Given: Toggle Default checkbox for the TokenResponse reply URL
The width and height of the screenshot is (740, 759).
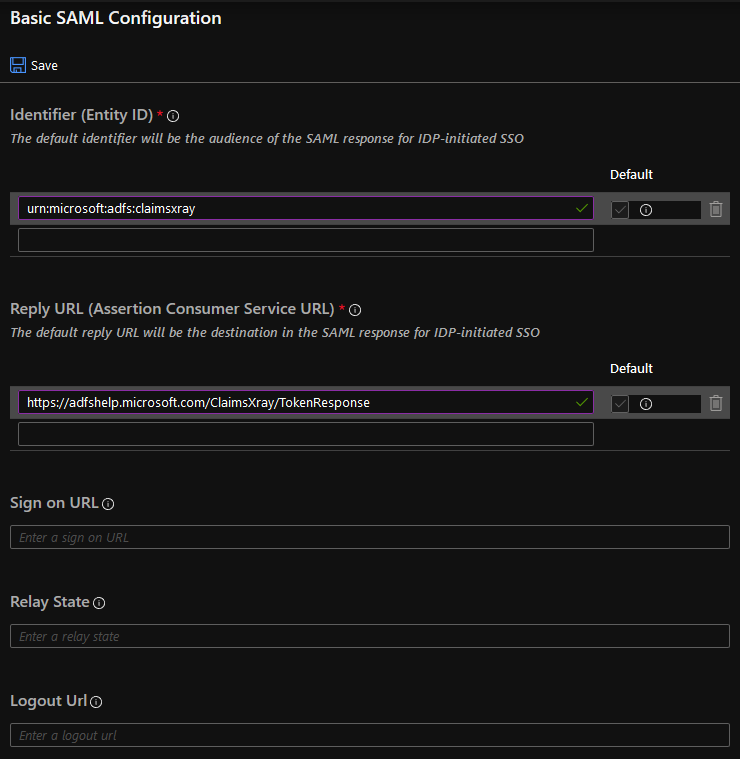Looking at the screenshot, I should pos(620,404).
